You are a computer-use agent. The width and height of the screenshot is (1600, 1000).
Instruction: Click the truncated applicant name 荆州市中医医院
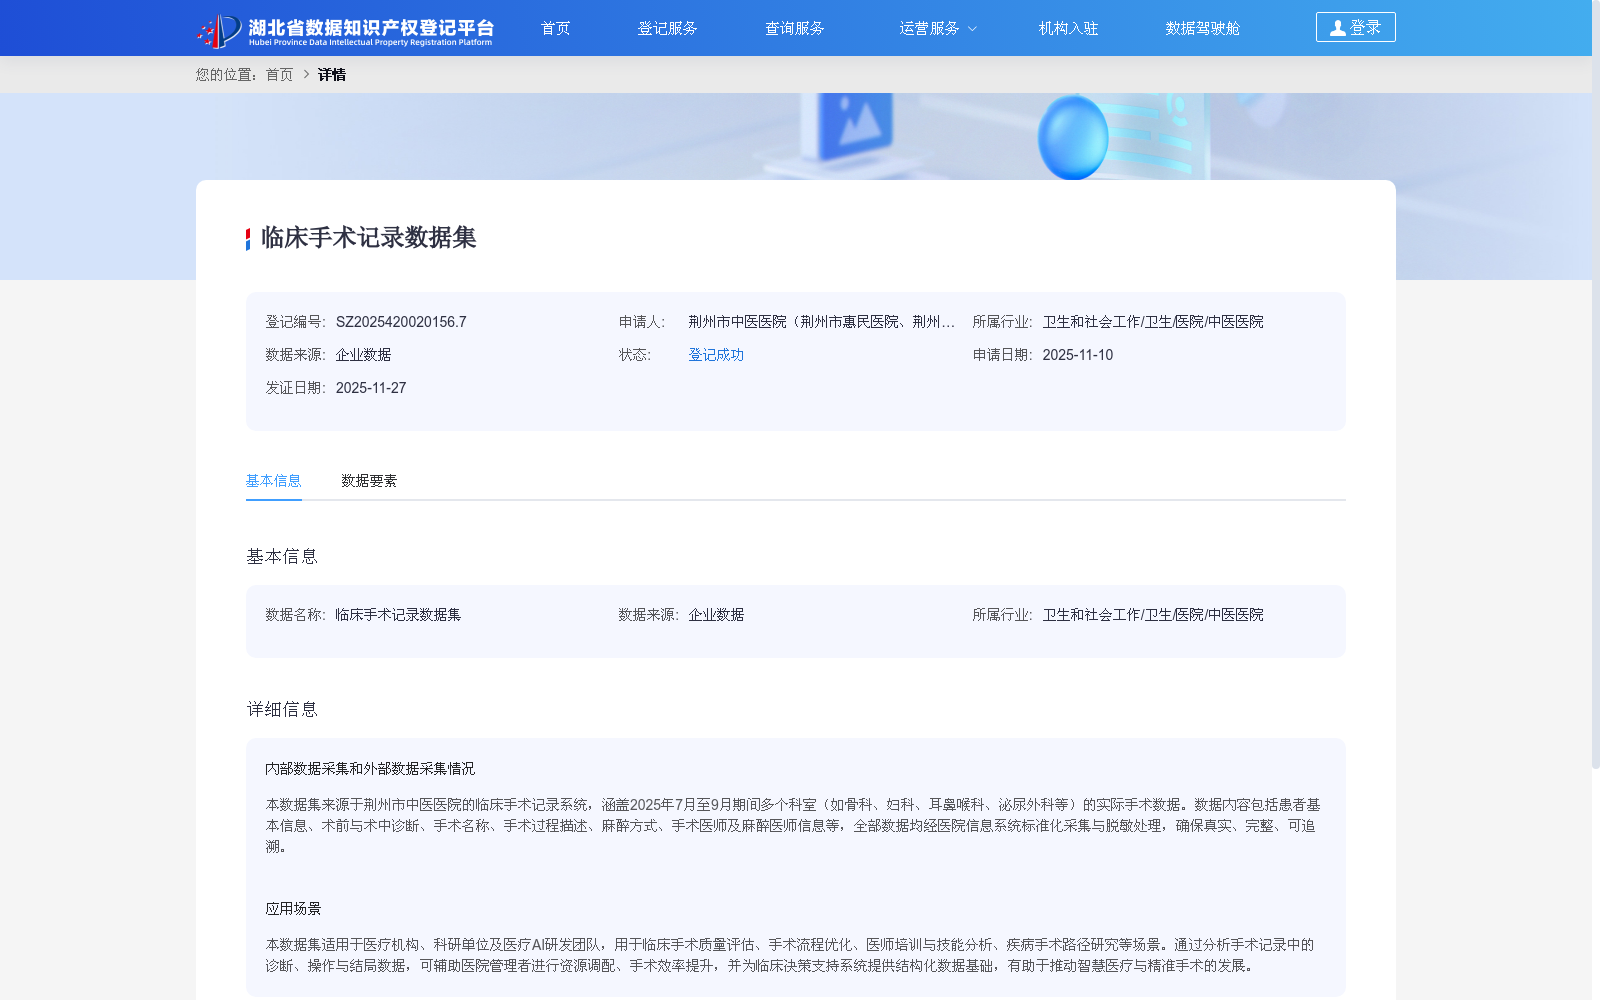point(822,322)
